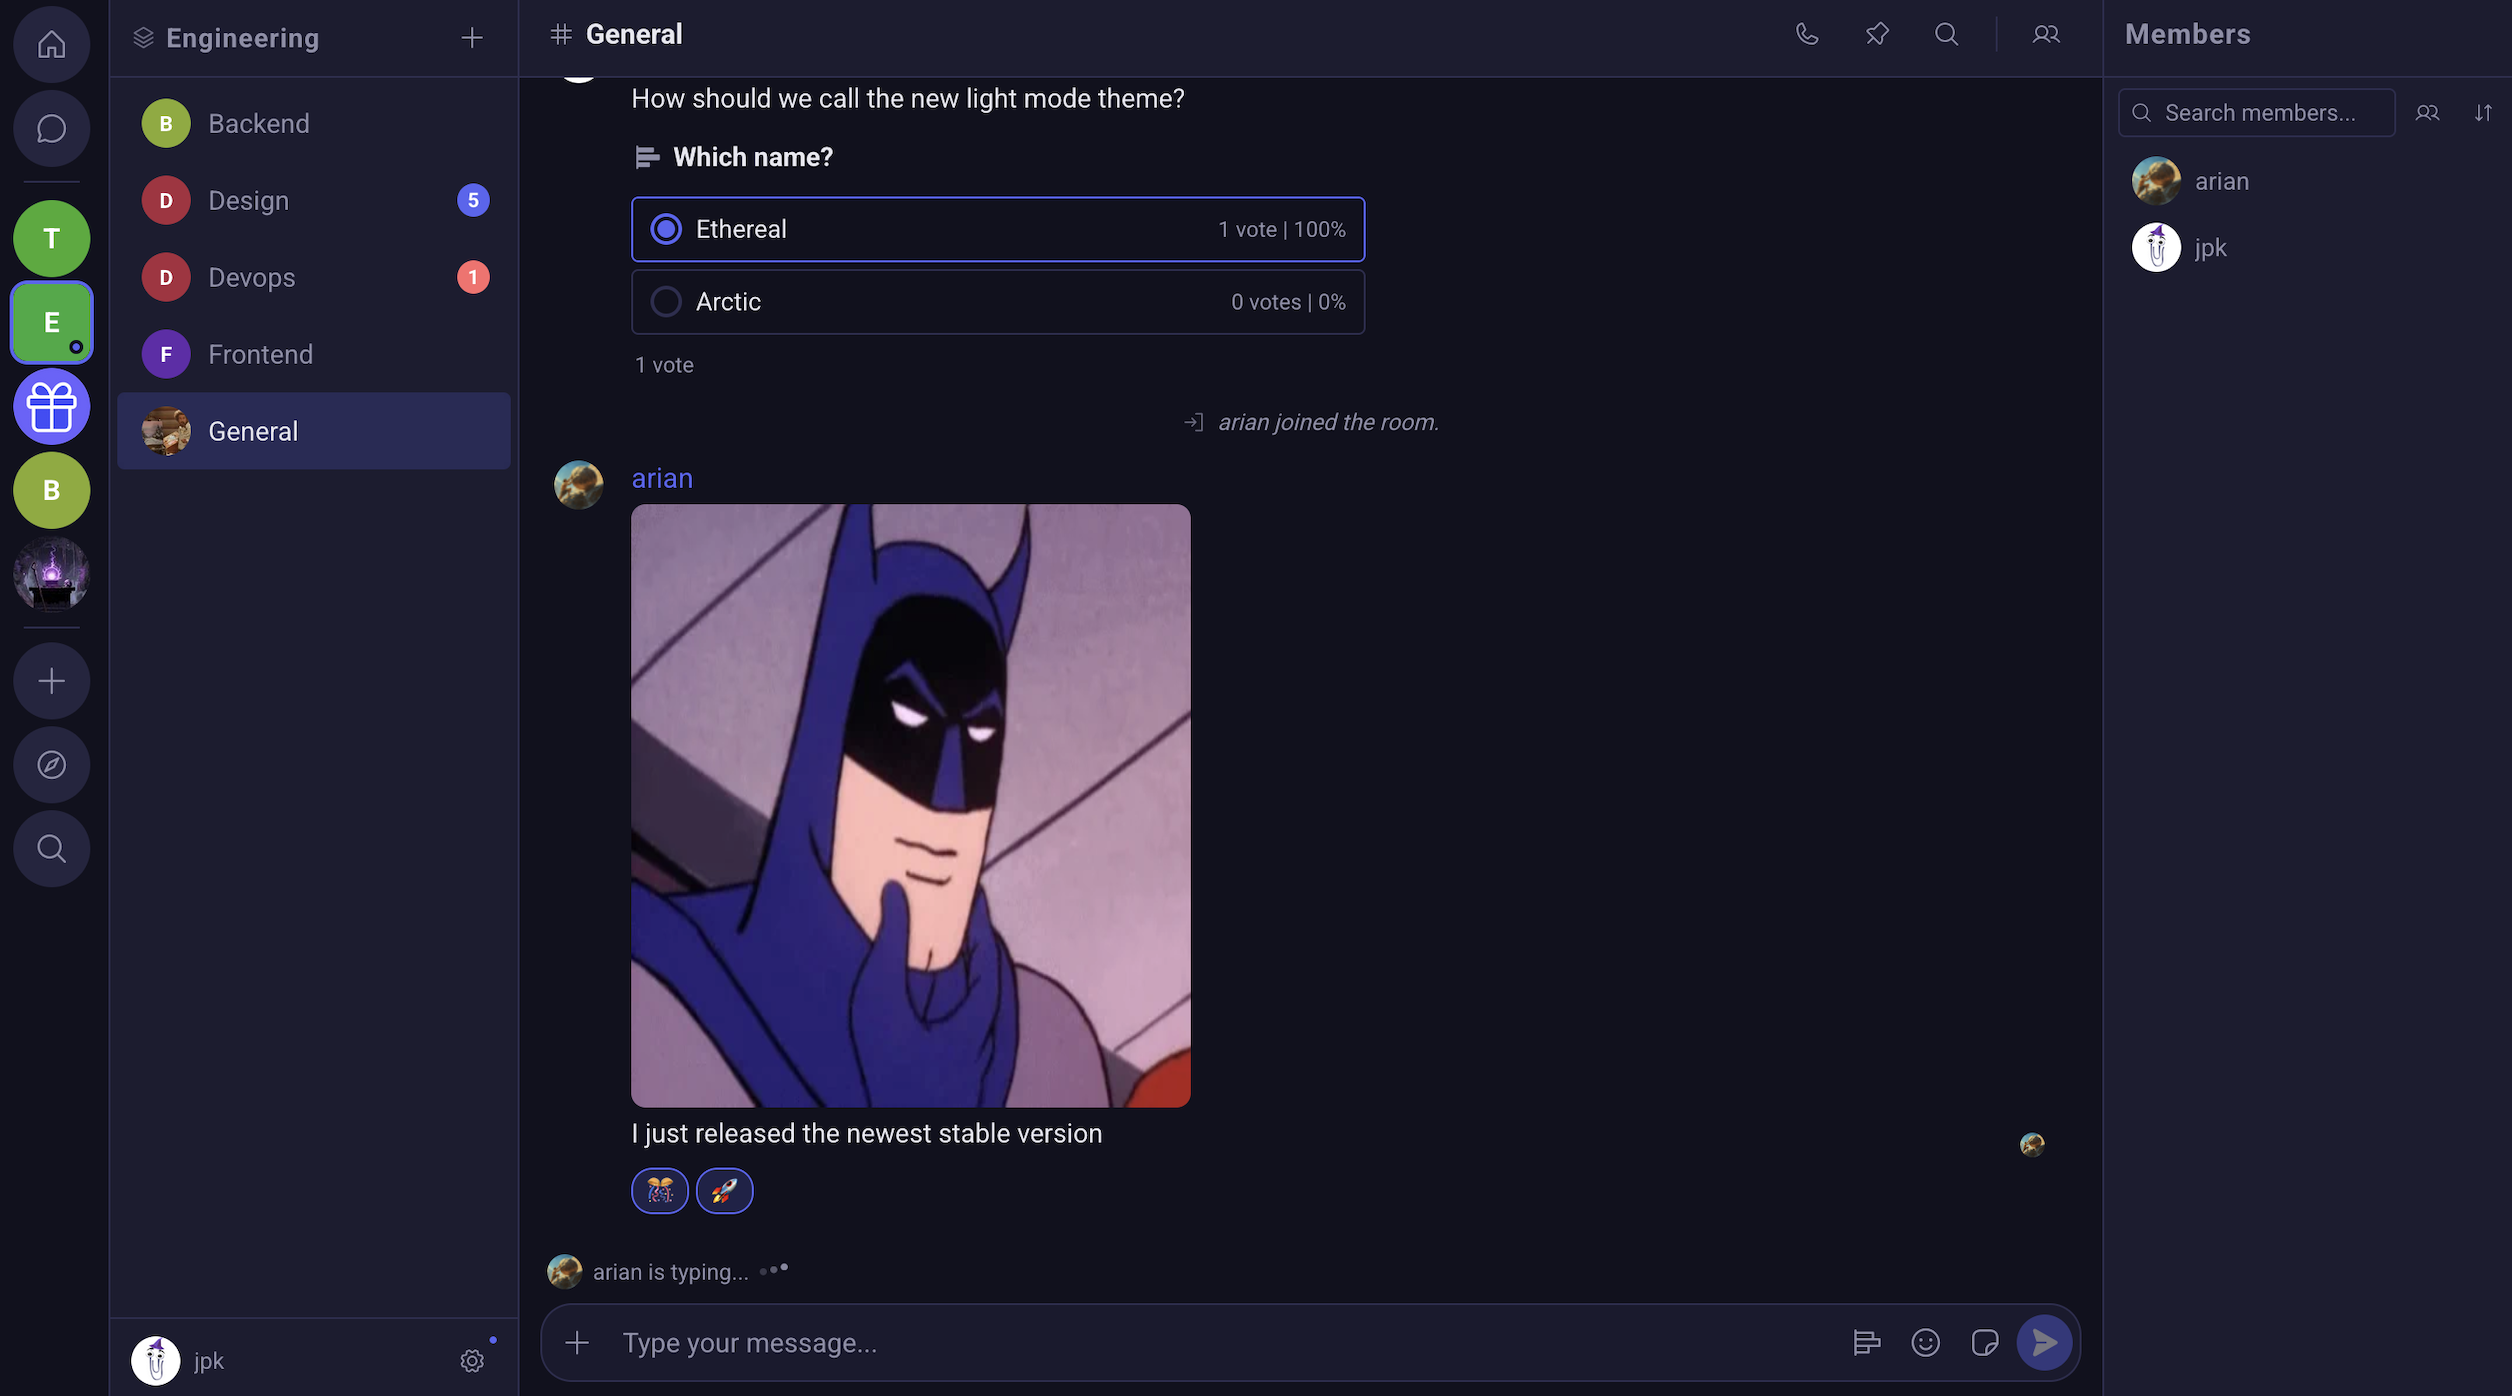Select the Ethereal poll option

[x=998, y=229]
